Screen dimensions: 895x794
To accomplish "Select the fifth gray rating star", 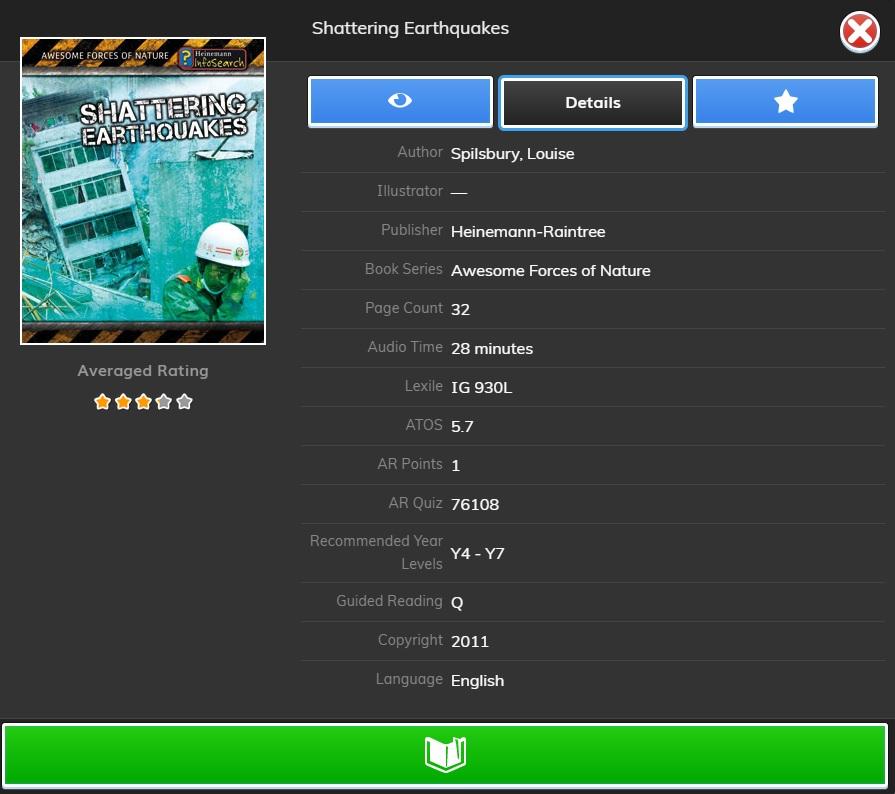I will (184, 402).
